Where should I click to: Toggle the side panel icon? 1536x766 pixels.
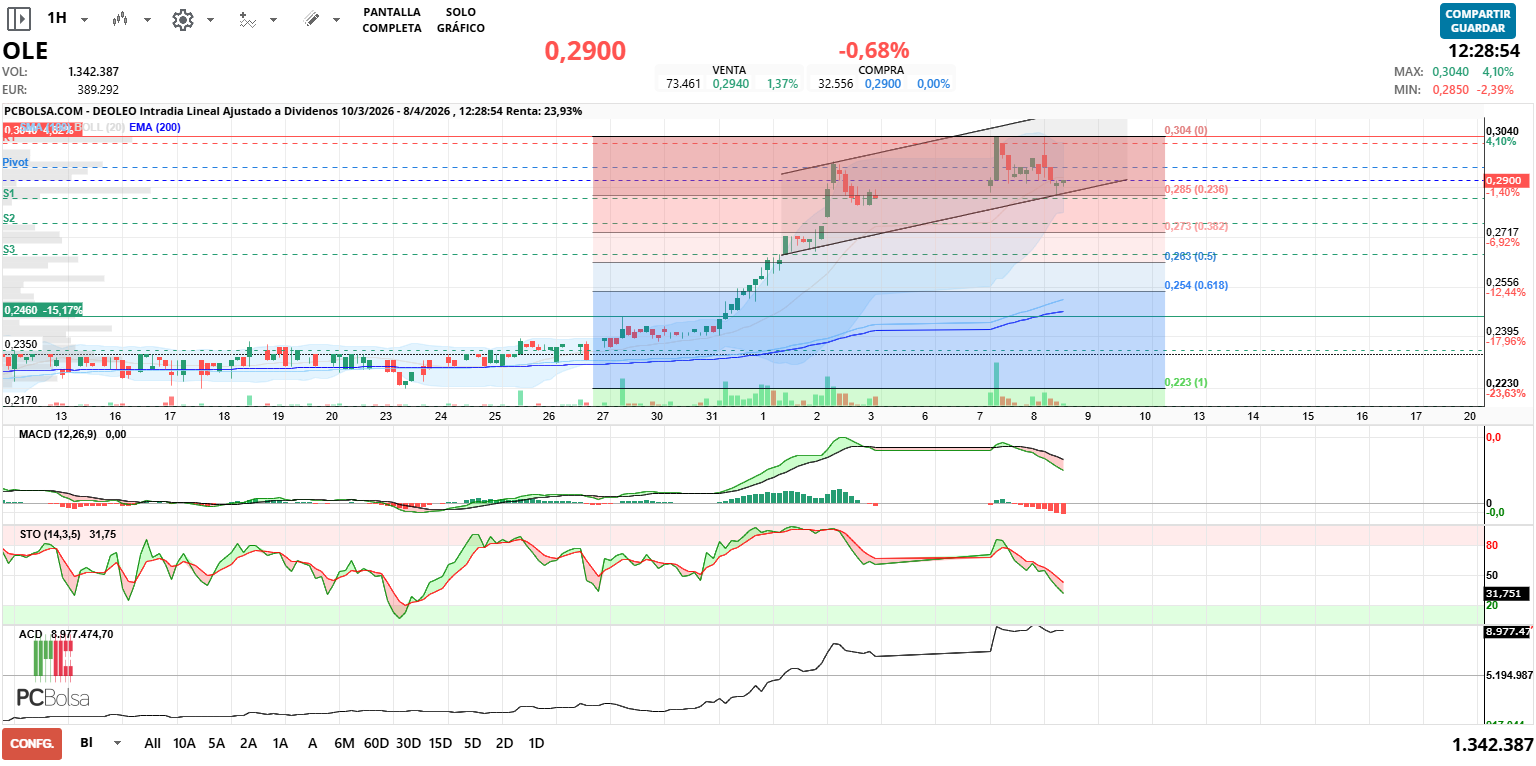tap(19, 19)
